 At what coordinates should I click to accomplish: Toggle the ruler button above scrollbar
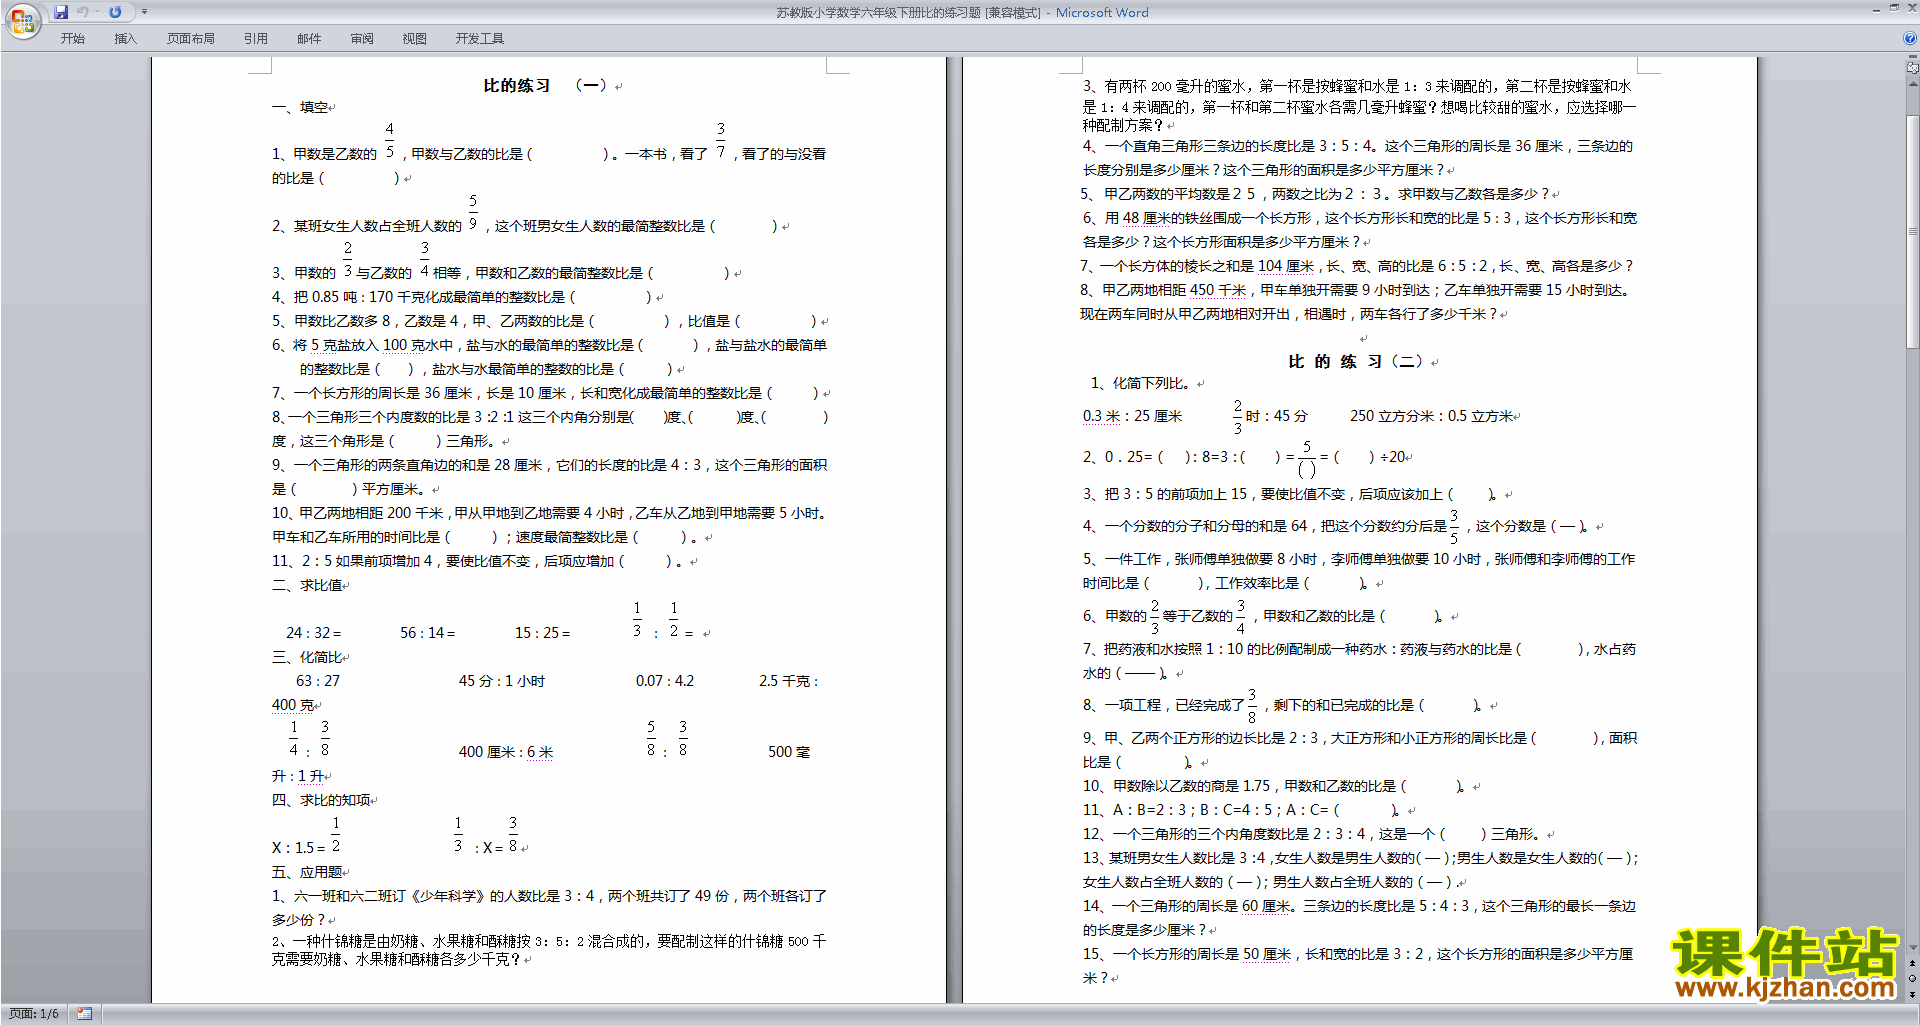pyautogui.click(x=1913, y=69)
